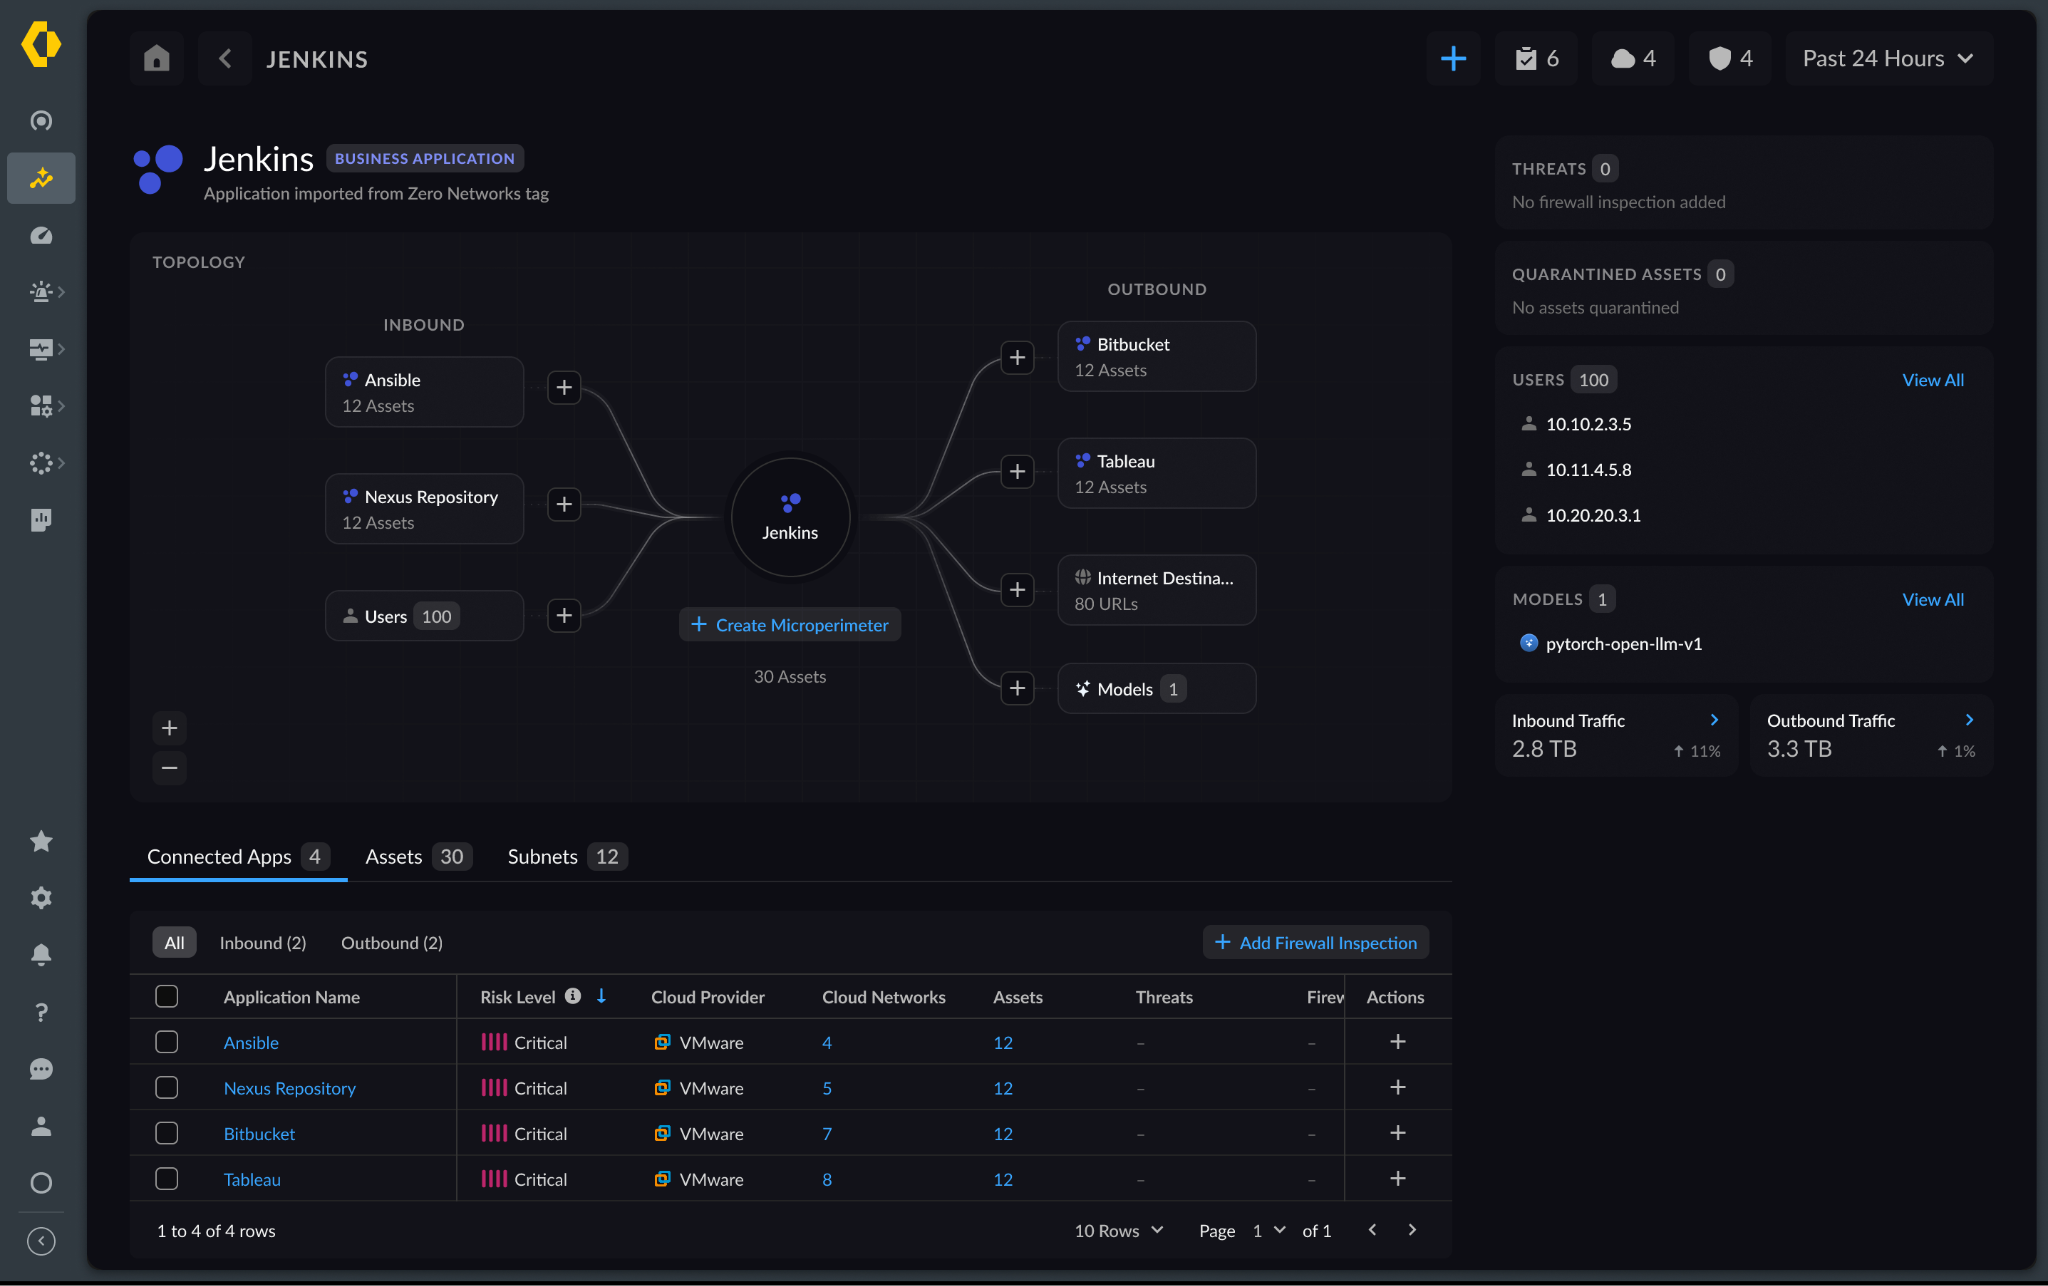The width and height of the screenshot is (2048, 1286).
Task: Open the user profile icon in sidebar
Action: click(x=41, y=1126)
